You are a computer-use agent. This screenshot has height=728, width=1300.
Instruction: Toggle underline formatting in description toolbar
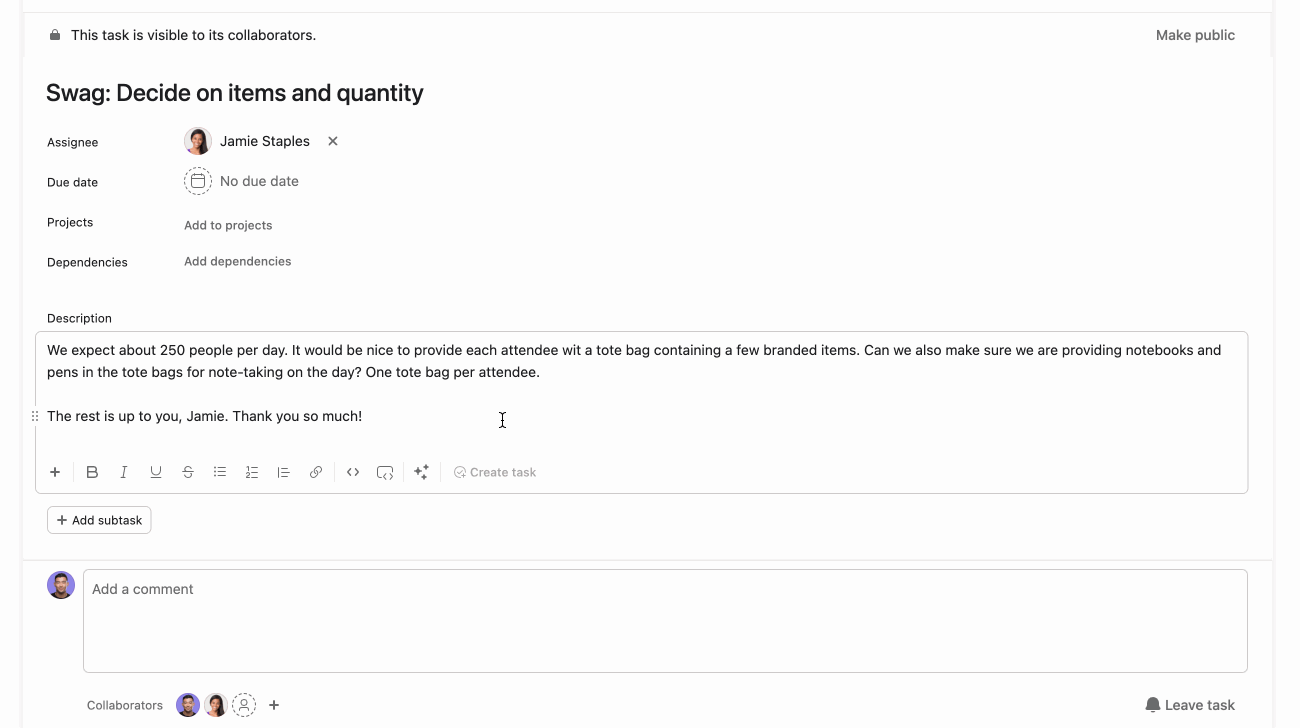pyautogui.click(x=156, y=472)
